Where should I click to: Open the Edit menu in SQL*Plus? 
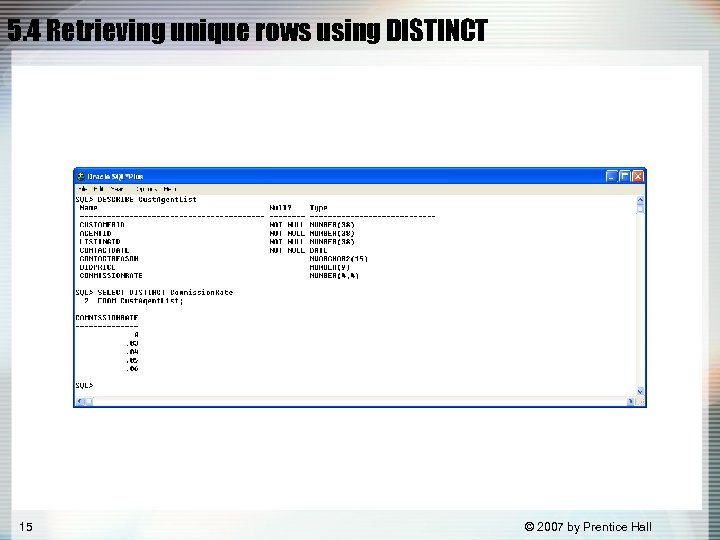tap(98, 189)
